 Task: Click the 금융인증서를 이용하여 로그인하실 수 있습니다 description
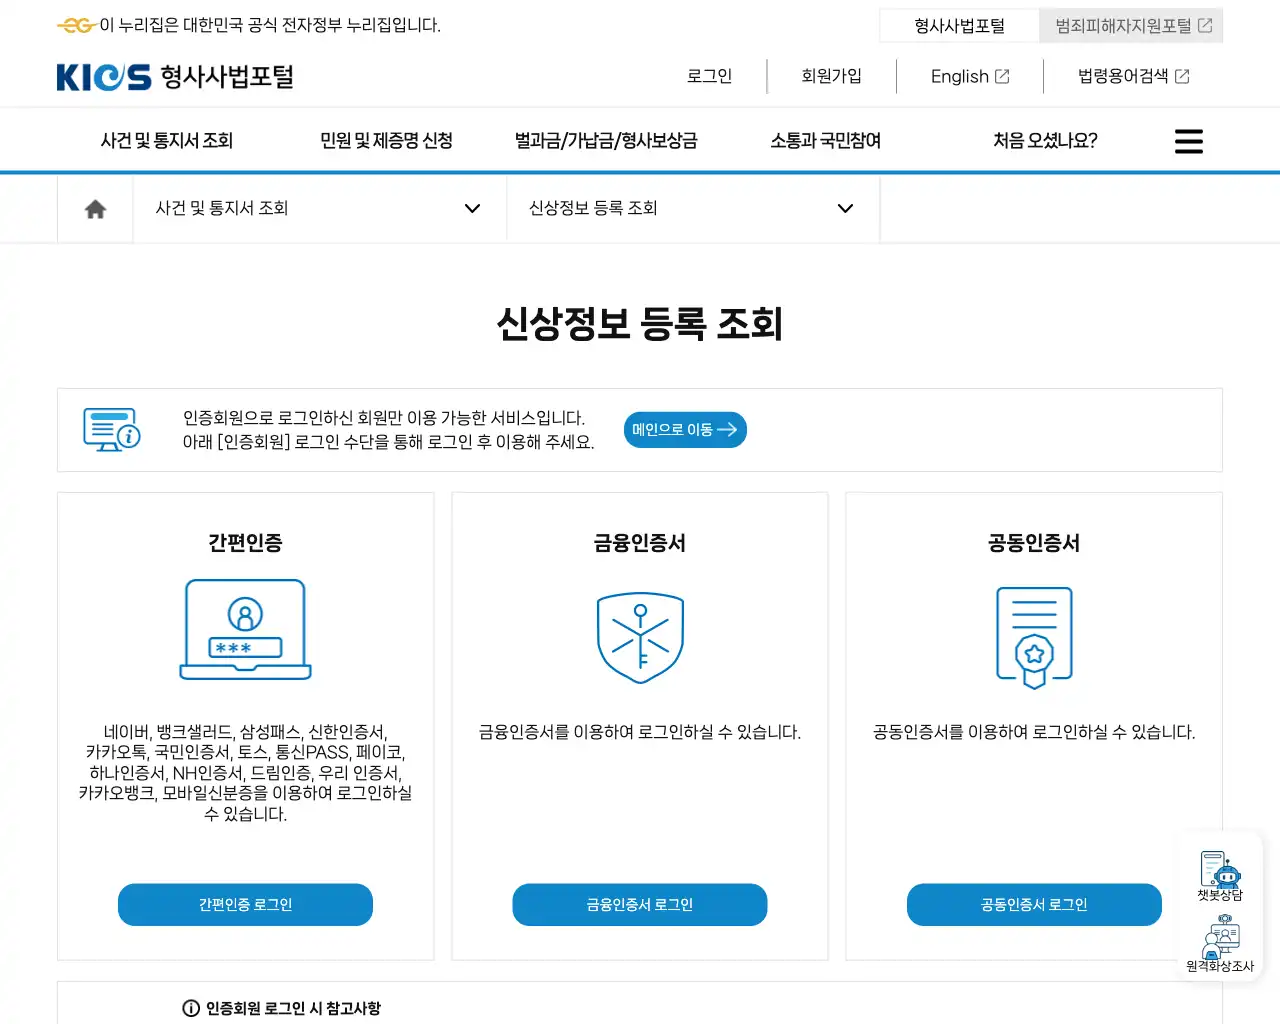click(x=640, y=732)
